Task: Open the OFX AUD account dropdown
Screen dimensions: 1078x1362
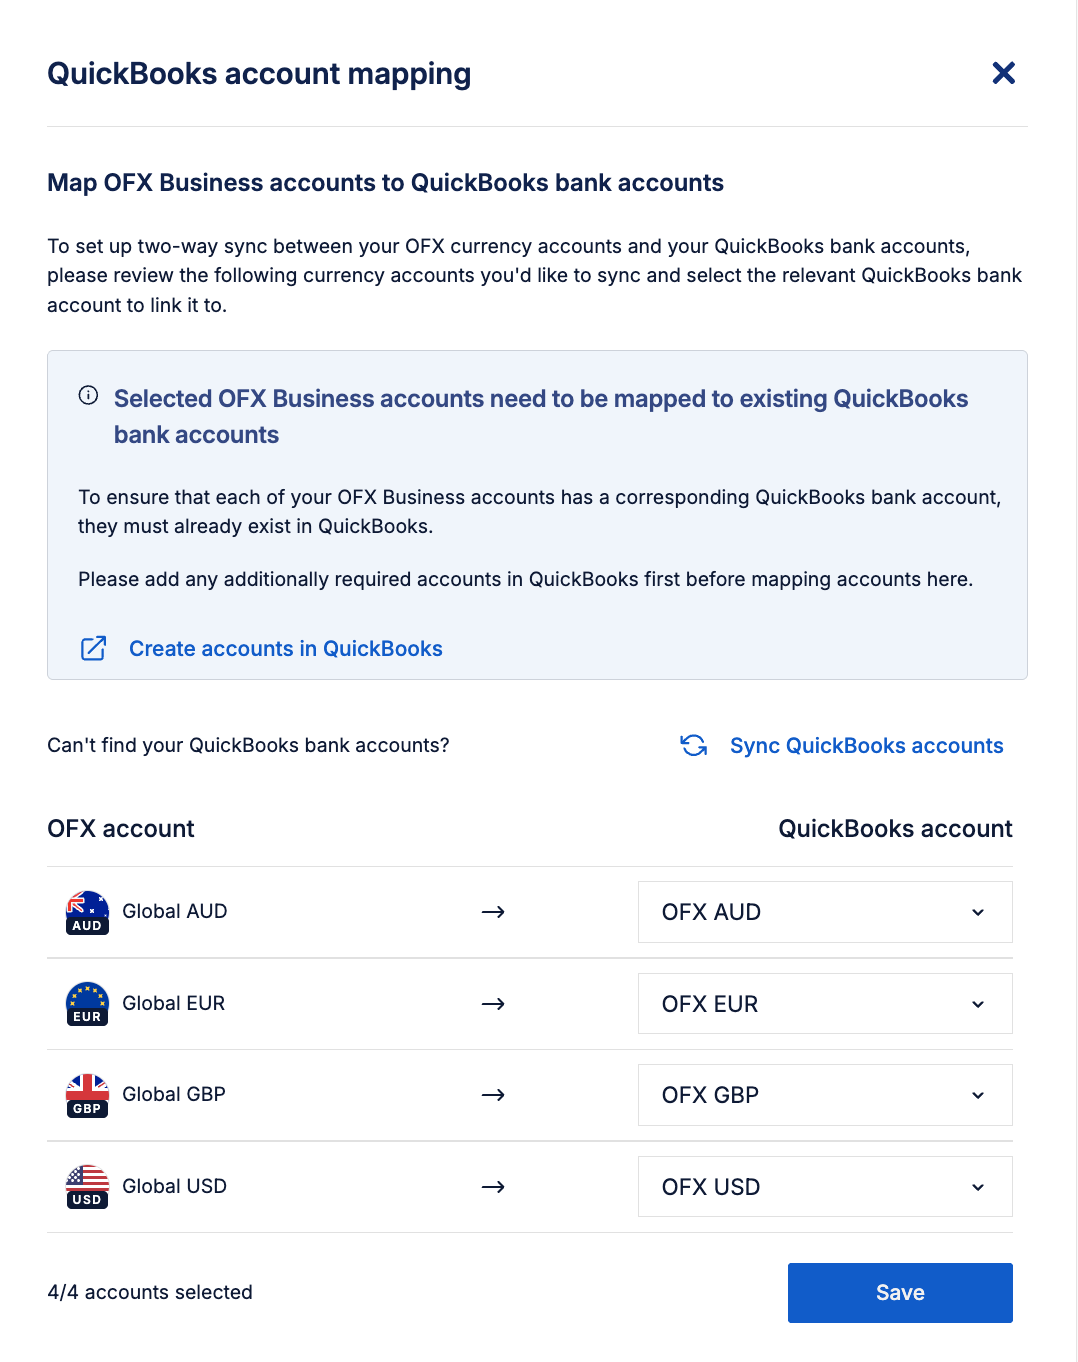Action: [x=825, y=912]
